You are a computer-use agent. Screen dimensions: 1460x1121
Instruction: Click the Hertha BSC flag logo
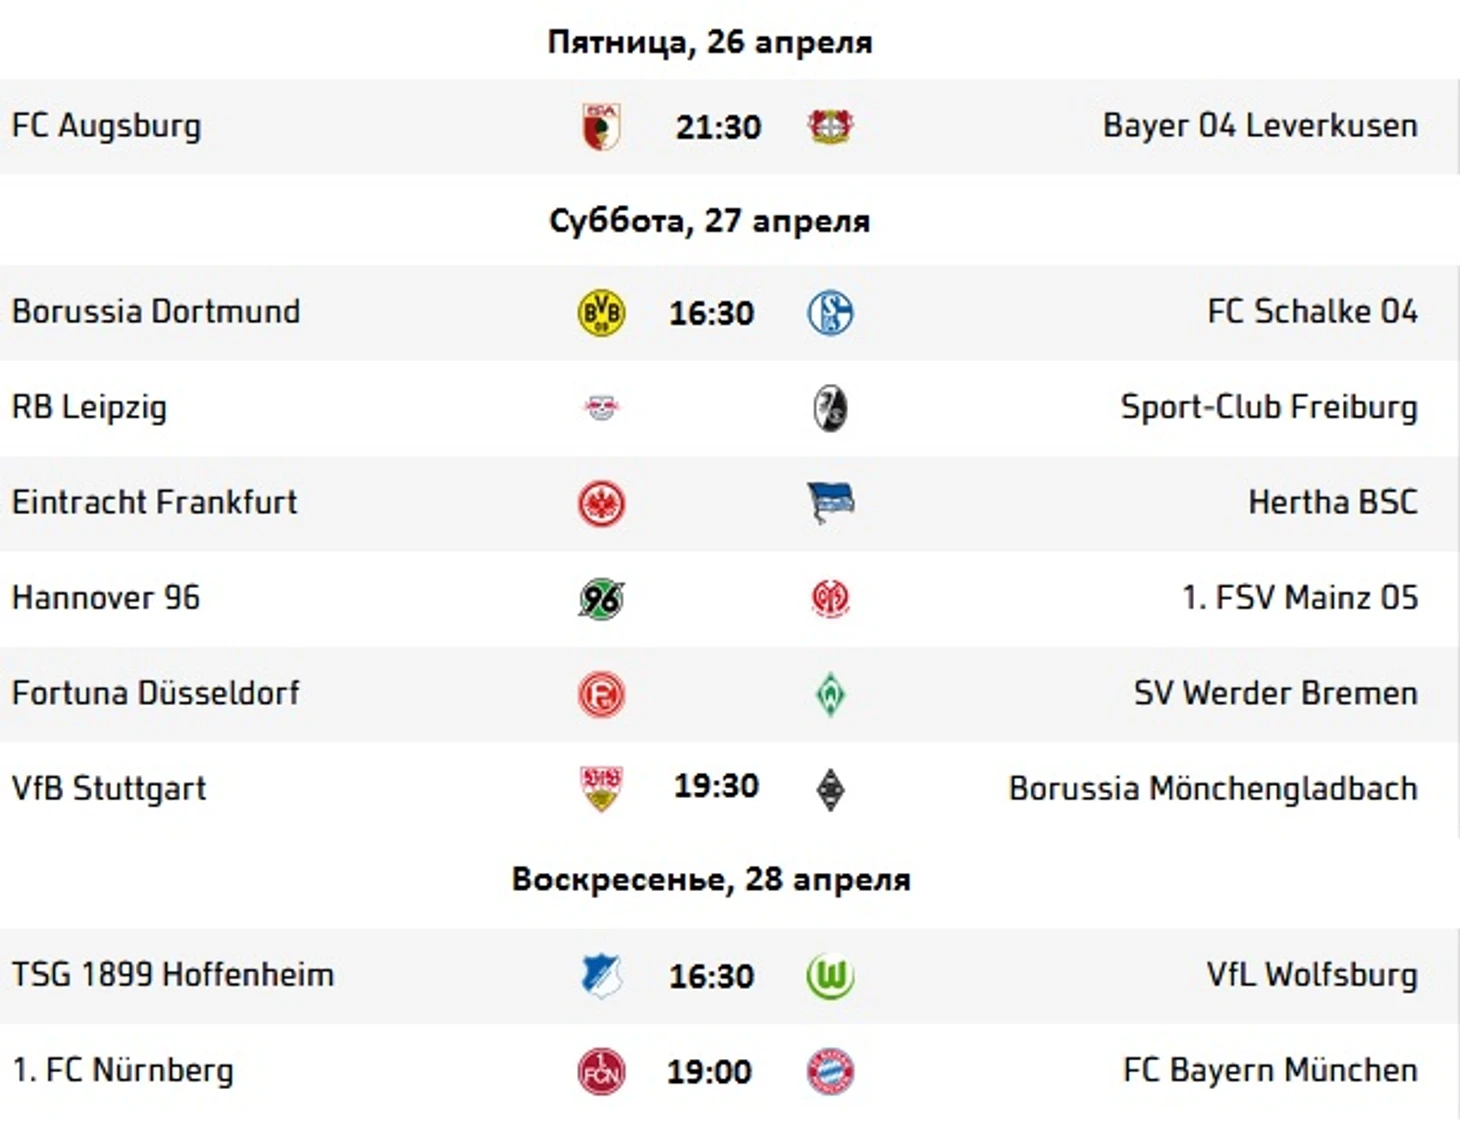[830, 503]
